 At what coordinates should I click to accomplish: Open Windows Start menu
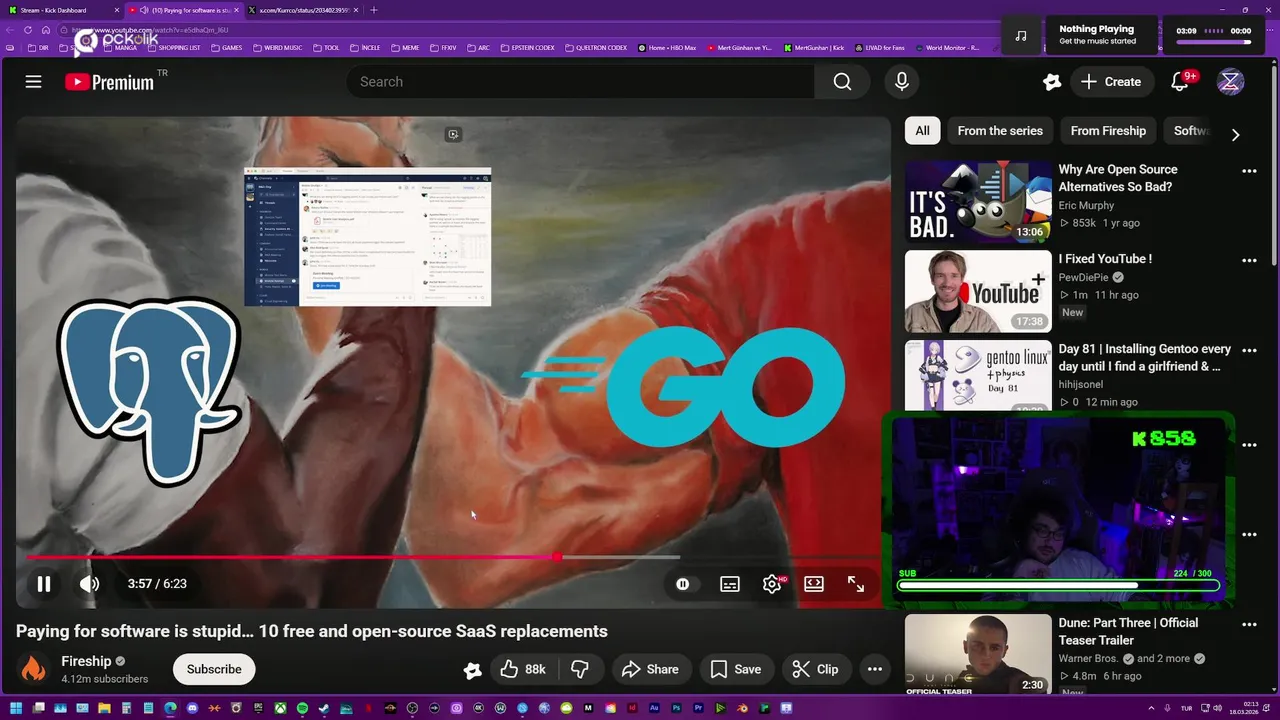coord(15,708)
